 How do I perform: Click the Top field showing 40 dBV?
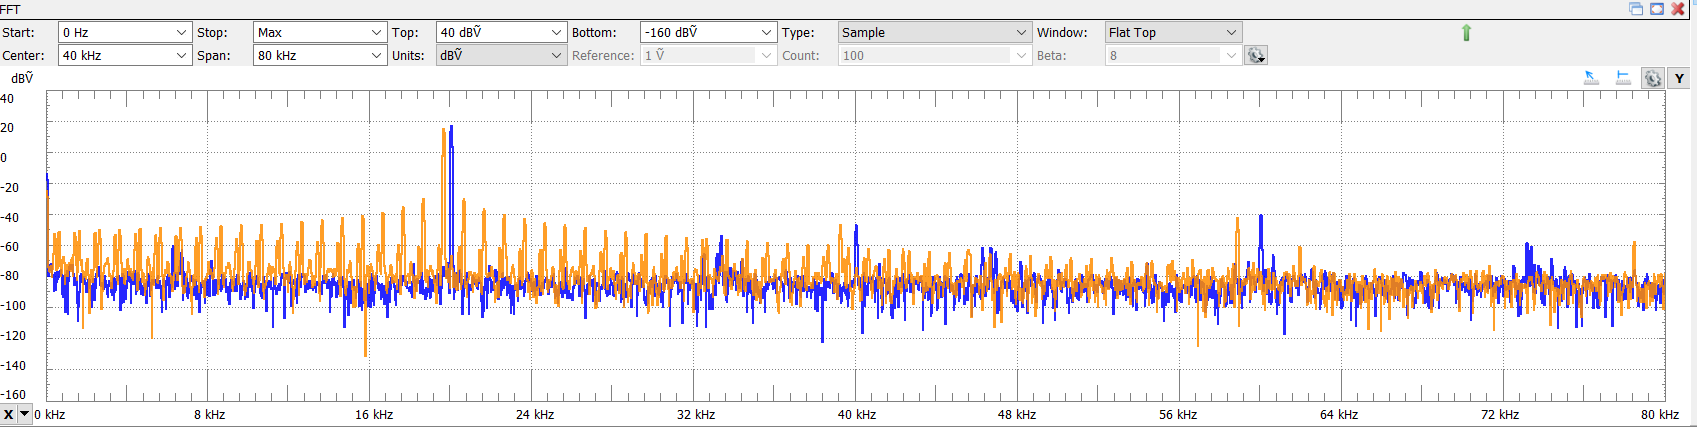[x=492, y=33]
